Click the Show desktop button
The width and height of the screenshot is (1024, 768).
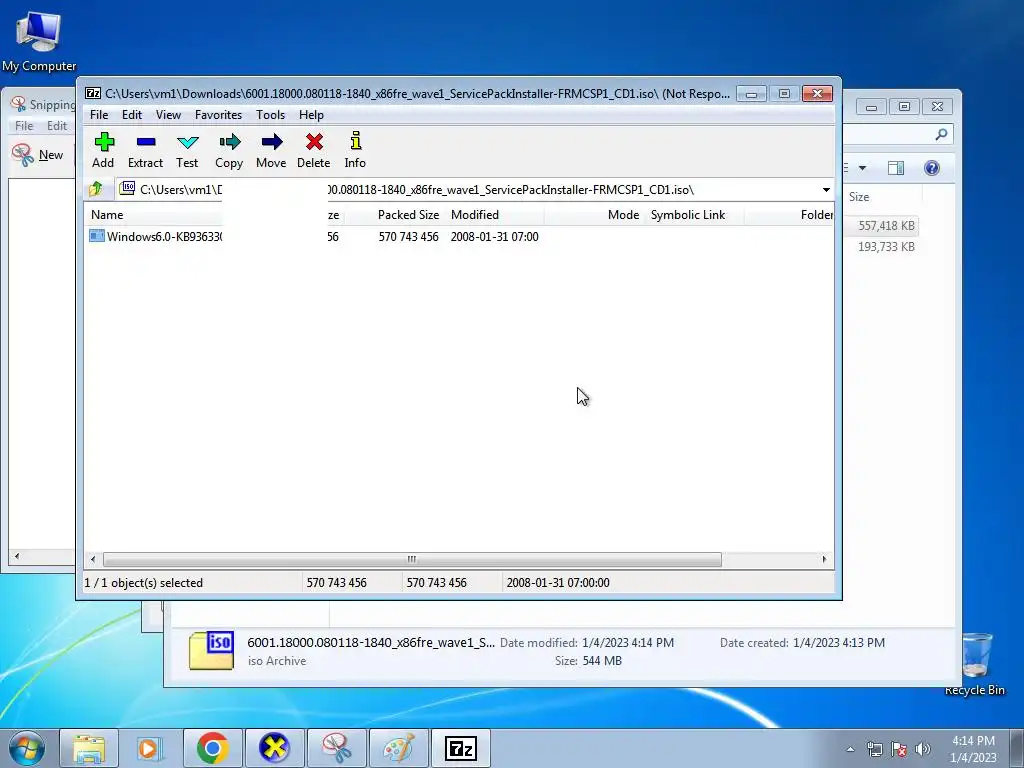tap(1017, 748)
